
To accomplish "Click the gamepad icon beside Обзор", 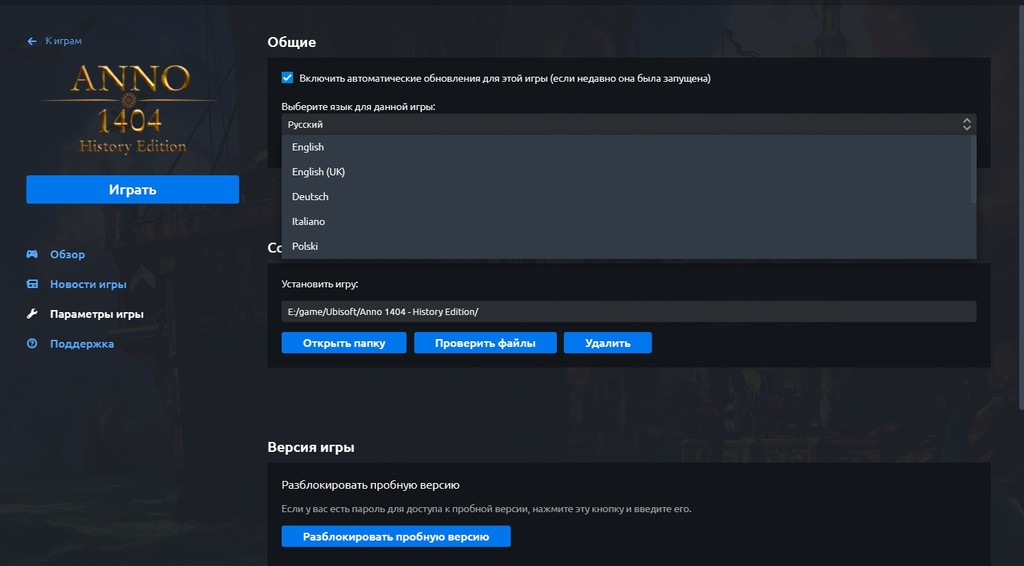I will [32, 254].
